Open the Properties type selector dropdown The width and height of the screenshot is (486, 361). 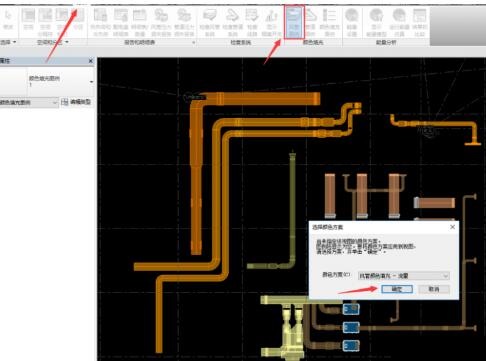[91, 82]
